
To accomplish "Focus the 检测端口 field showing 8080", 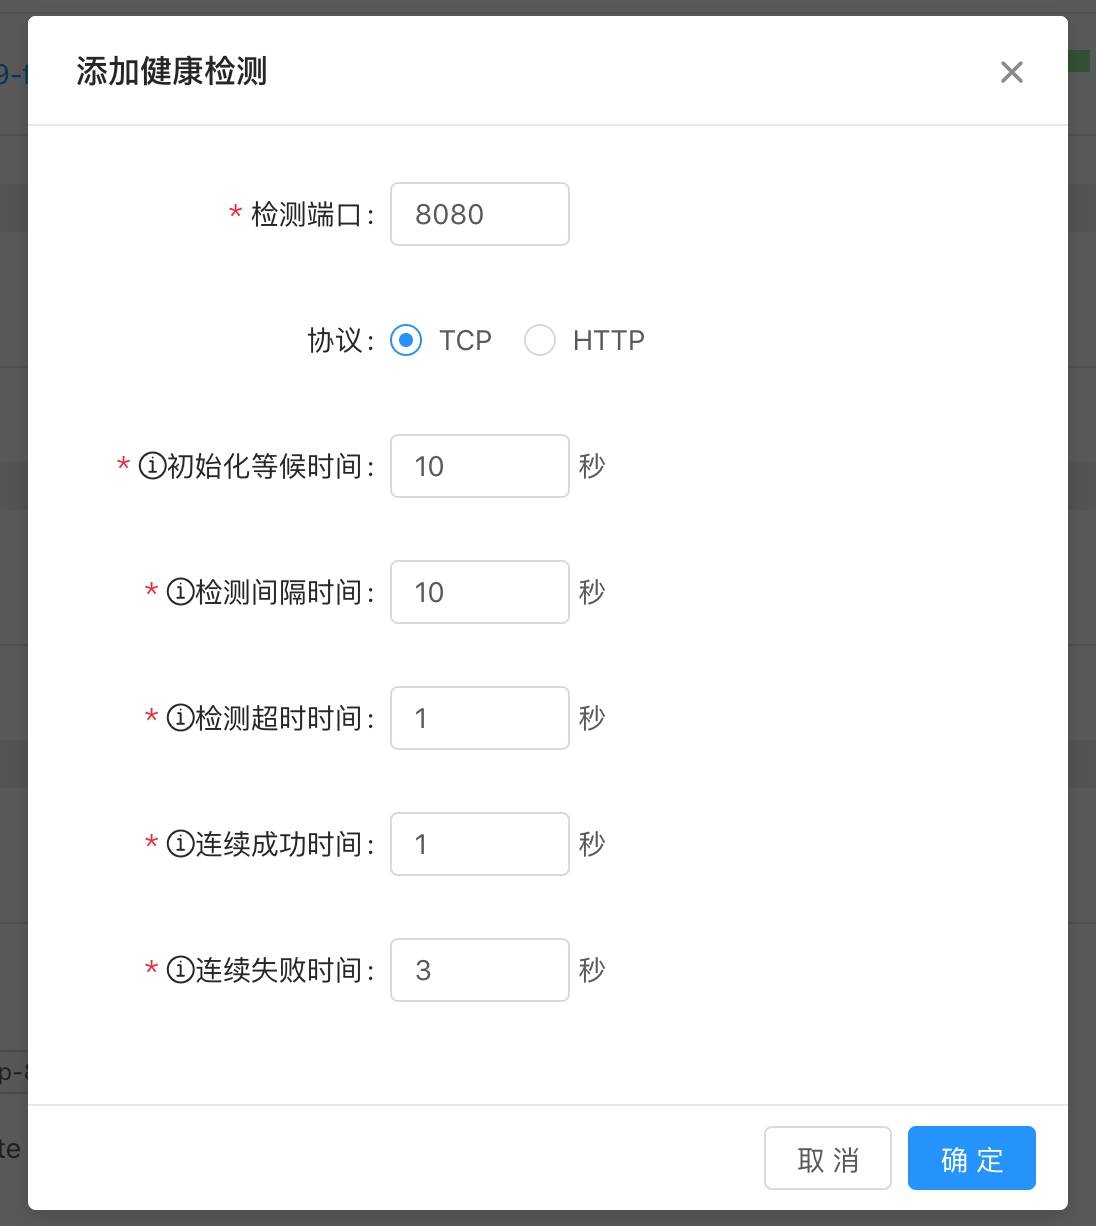I will tap(479, 214).
